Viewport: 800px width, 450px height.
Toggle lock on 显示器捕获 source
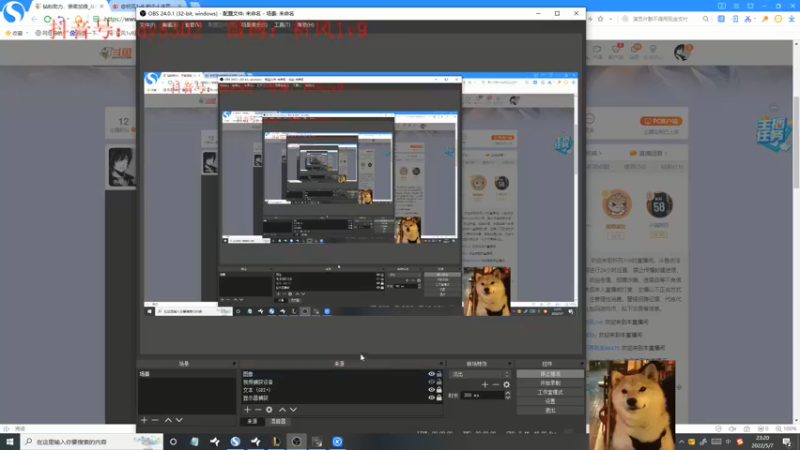(439, 397)
